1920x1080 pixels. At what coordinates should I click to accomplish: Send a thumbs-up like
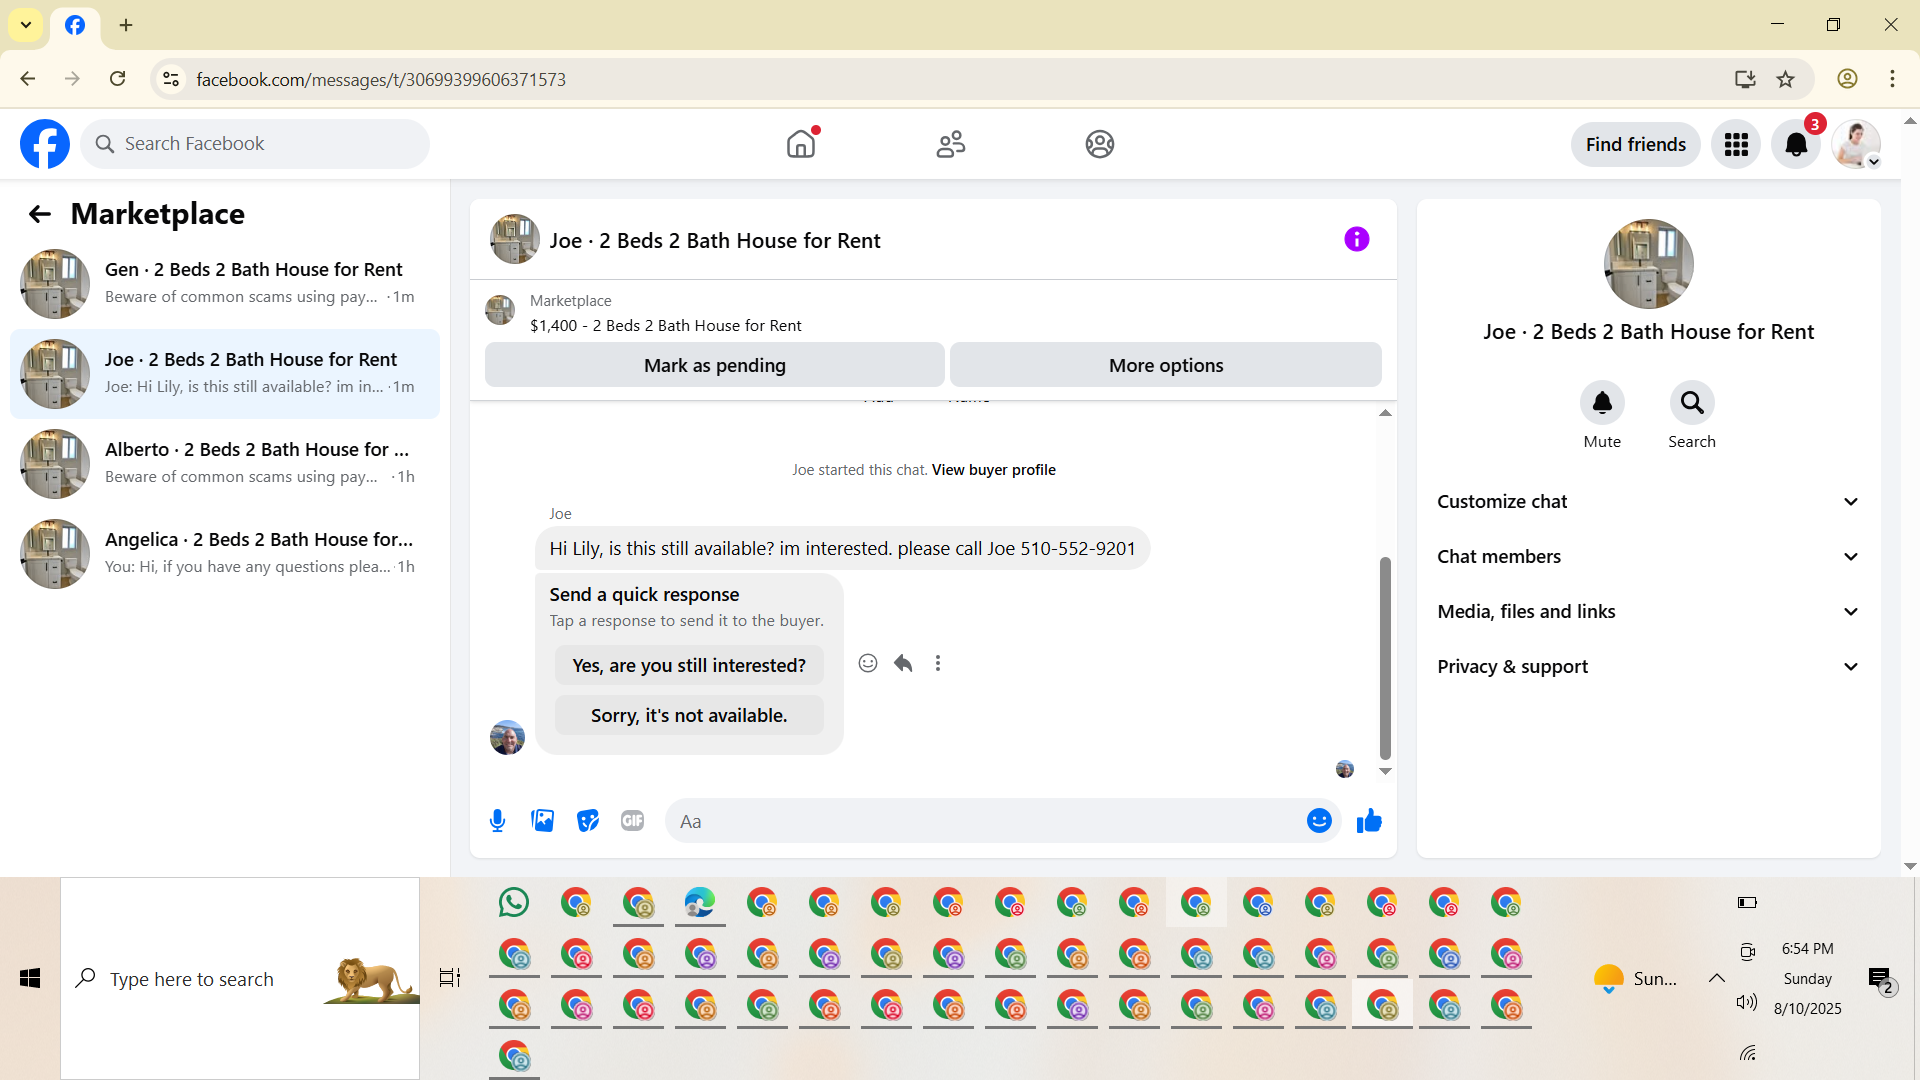click(x=1369, y=821)
